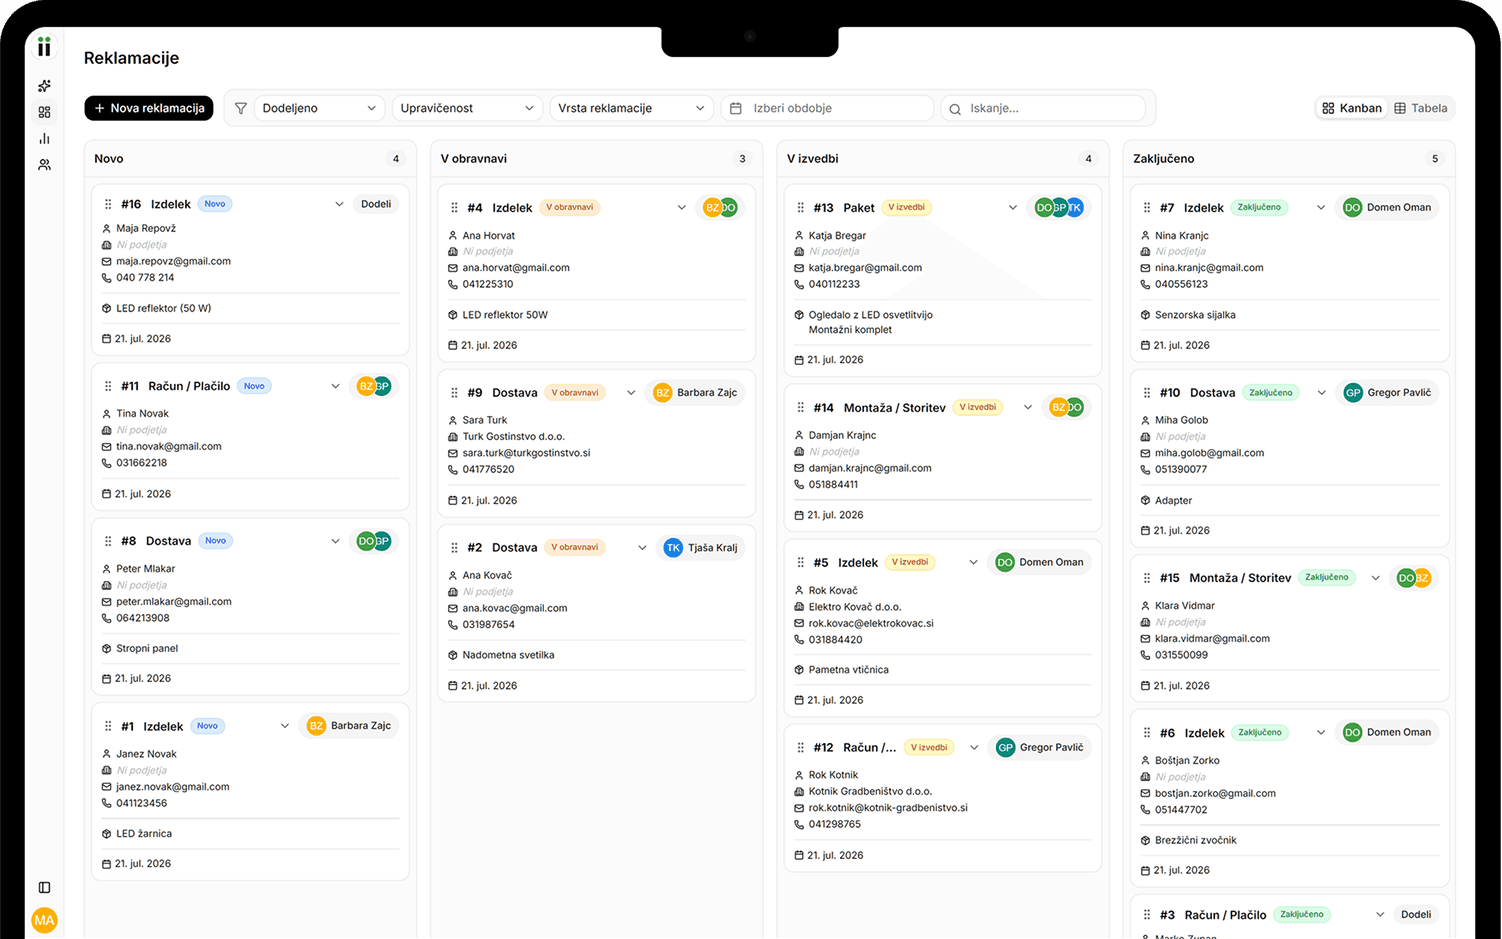Grab the drag handle on card #13
The image size is (1502, 939).
[800, 208]
